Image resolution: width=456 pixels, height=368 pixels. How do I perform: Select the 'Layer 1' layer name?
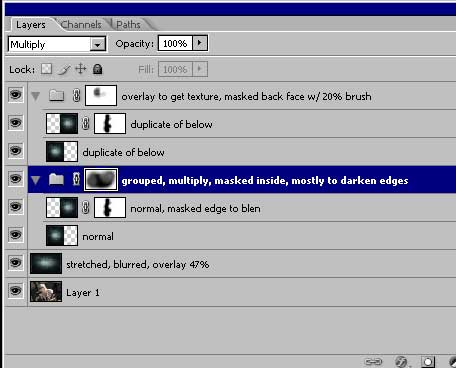pos(83,293)
